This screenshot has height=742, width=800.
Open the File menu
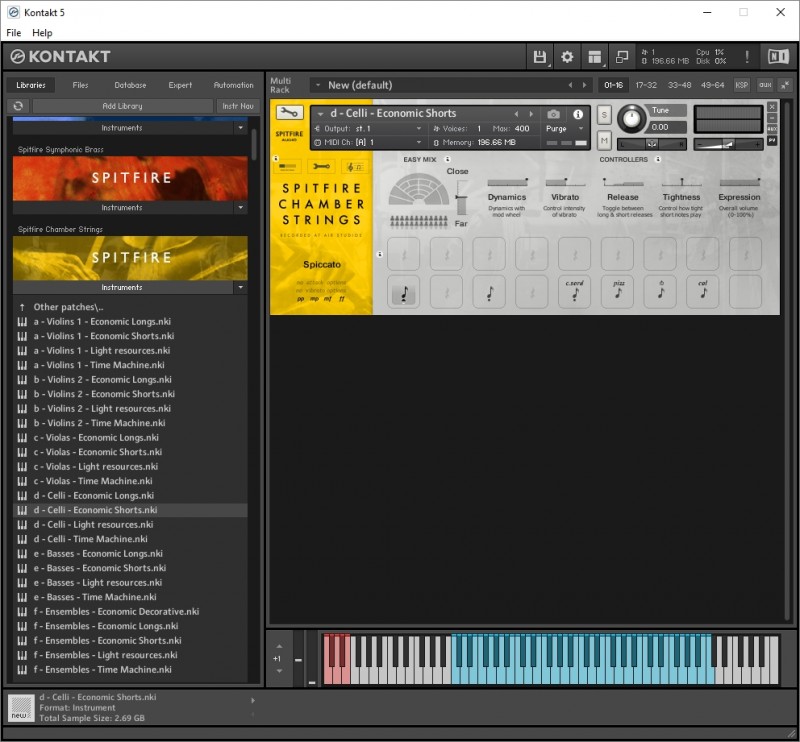point(14,33)
